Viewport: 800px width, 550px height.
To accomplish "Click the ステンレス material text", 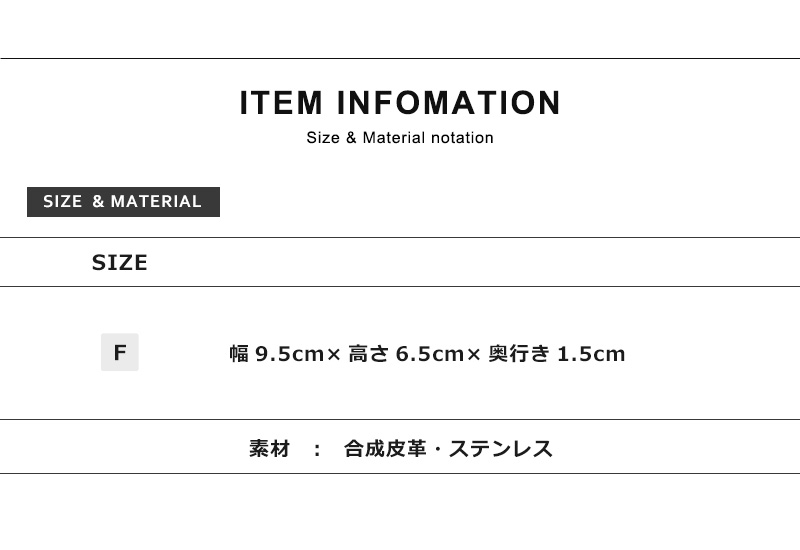I will coord(501,449).
